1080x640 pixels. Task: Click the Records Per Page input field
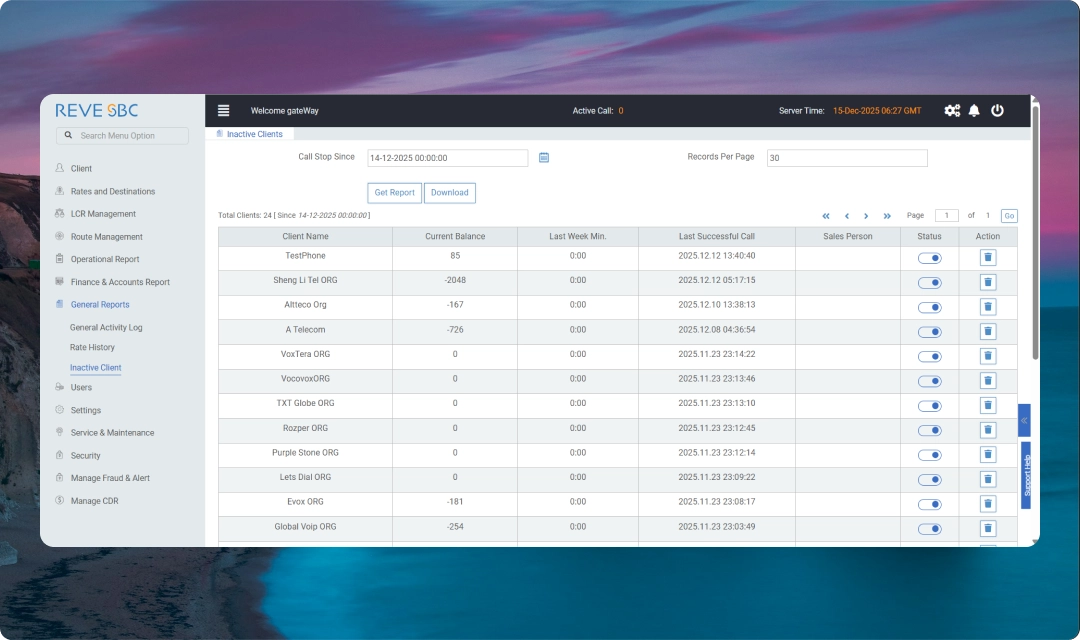846,158
